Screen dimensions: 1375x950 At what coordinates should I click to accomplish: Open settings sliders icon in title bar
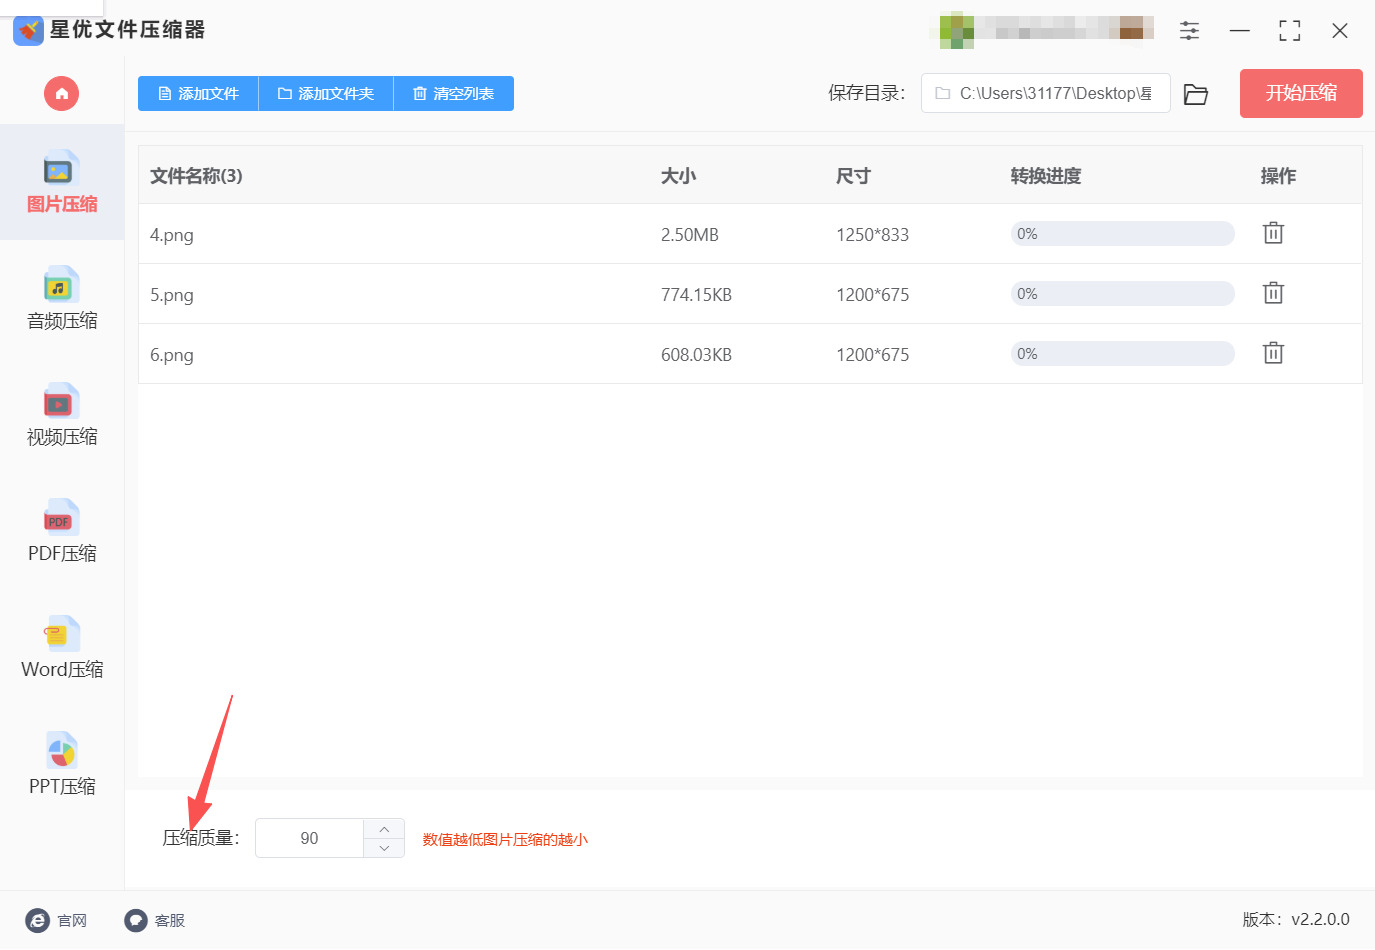pyautogui.click(x=1189, y=30)
